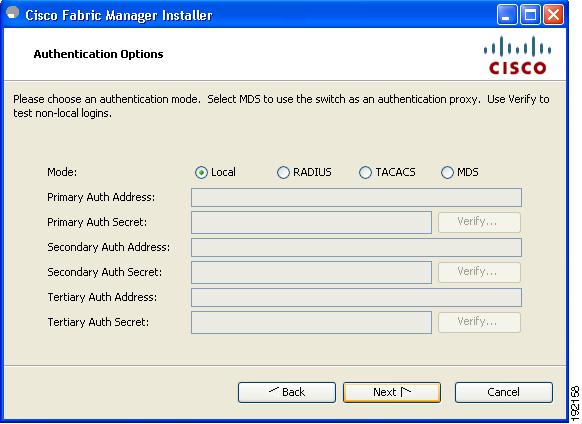
Task: Minimize the installer window
Action: click(507, 15)
